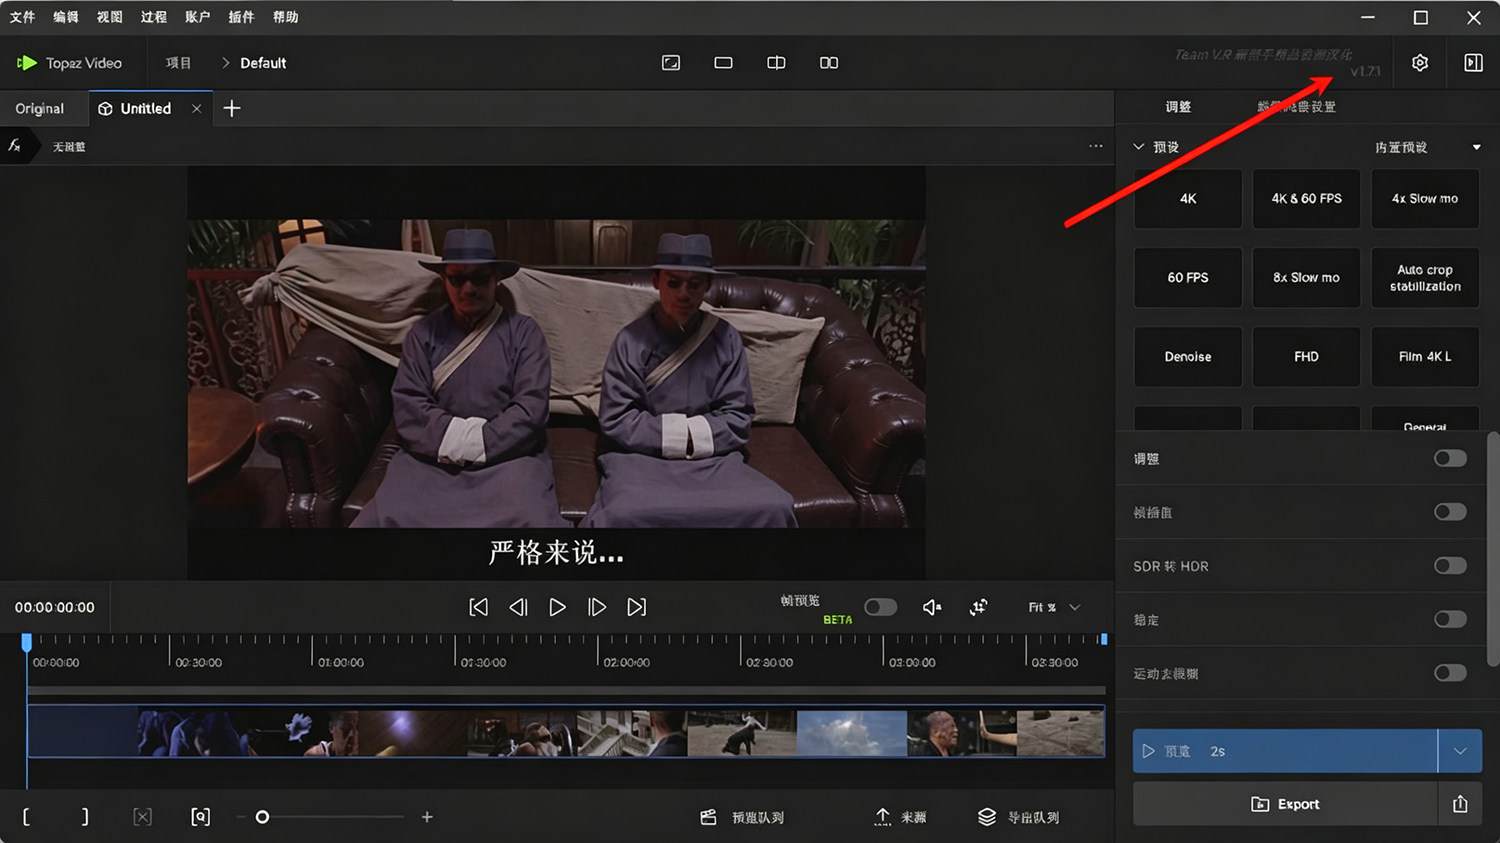Jump to the end of the video

tap(636, 607)
